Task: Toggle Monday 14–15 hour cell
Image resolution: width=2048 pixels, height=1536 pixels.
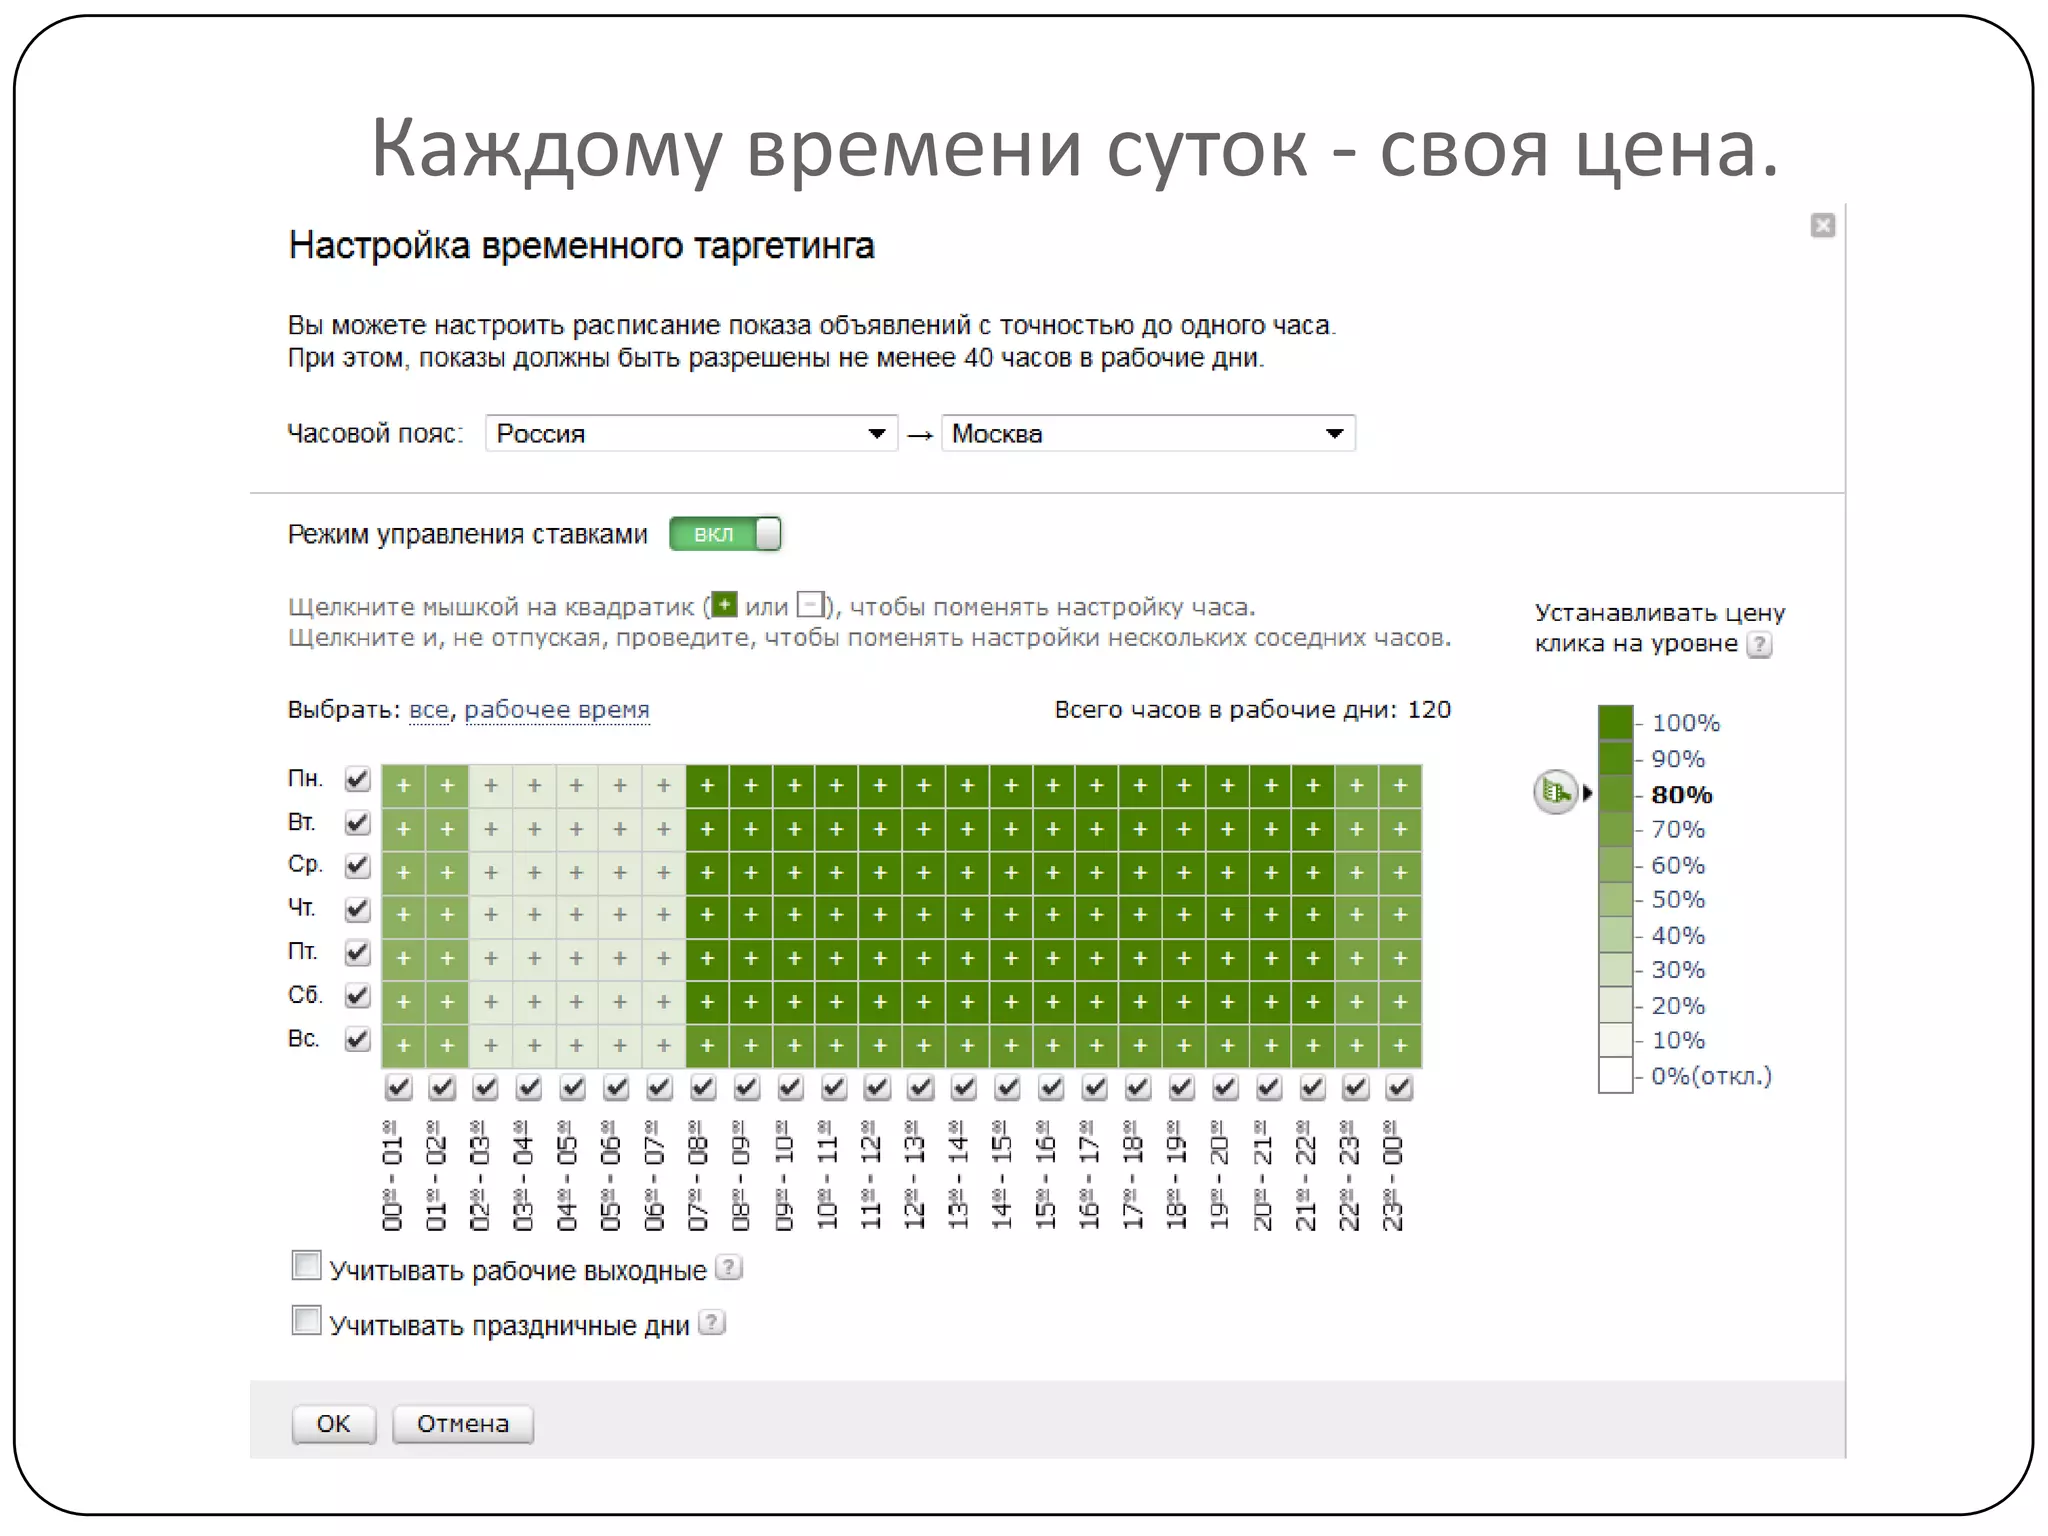Action: [1011, 786]
